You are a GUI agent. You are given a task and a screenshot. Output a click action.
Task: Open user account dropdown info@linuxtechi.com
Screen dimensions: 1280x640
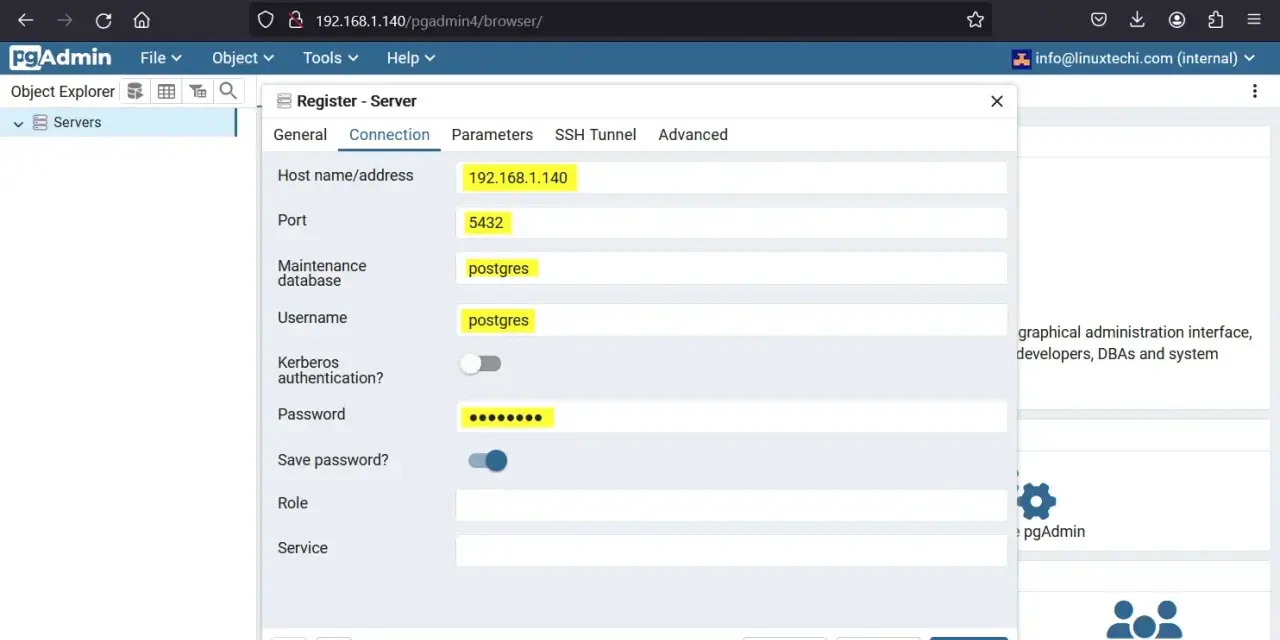[1134, 58]
